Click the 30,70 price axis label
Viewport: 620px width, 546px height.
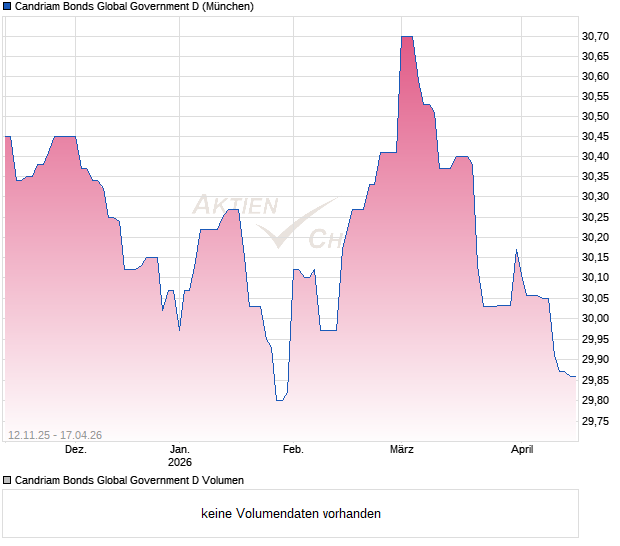pos(595,36)
